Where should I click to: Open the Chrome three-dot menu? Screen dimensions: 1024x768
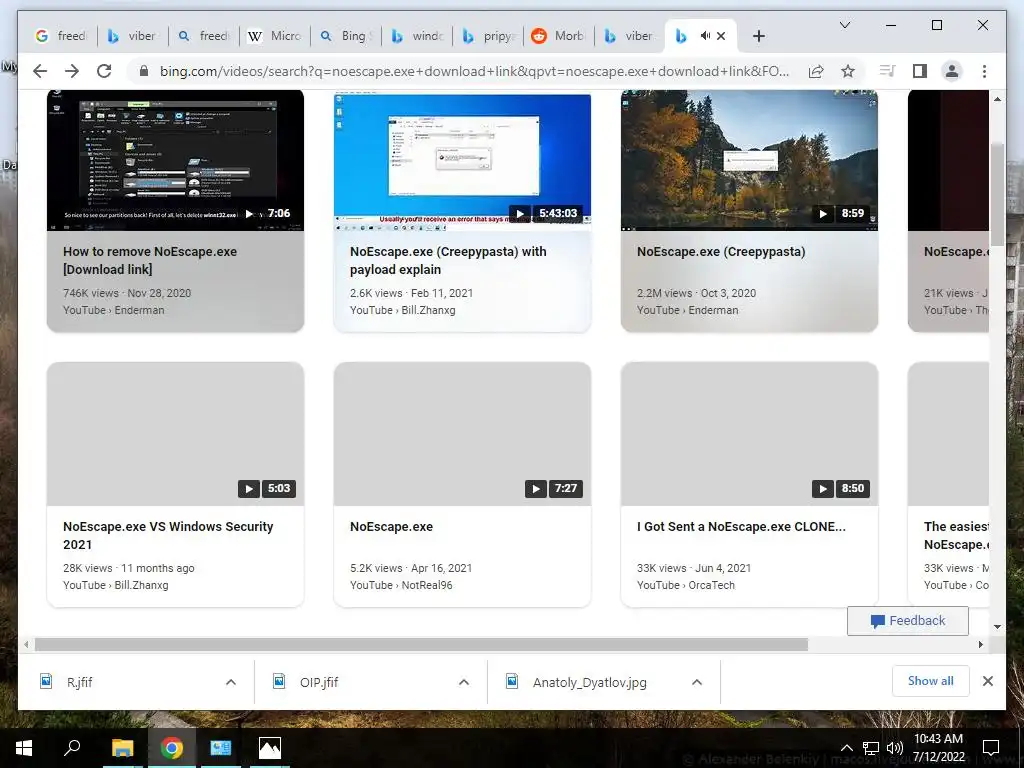(x=984, y=71)
